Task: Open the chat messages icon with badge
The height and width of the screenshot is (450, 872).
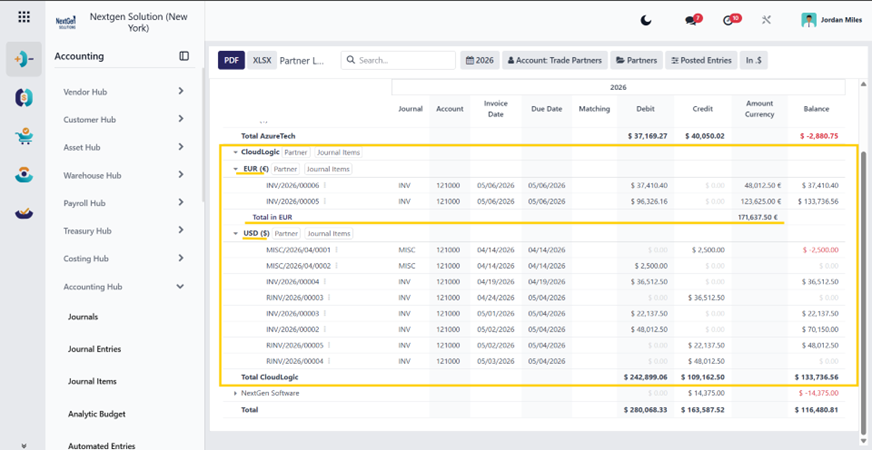Action: point(693,20)
